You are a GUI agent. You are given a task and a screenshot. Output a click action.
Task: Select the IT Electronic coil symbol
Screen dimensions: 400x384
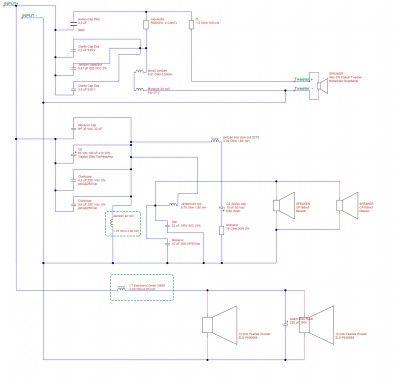[121, 288]
